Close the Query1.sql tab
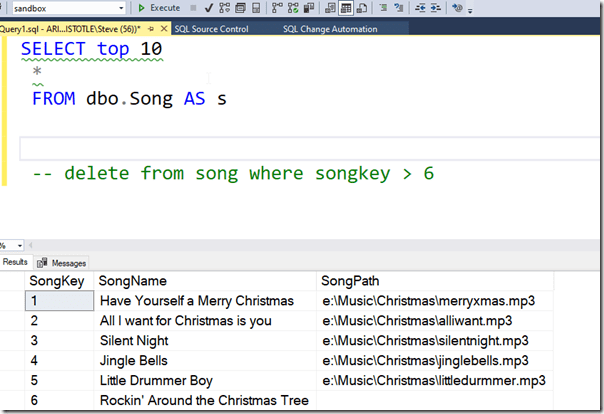Image resolution: width=604 pixels, height=414 pixels. click(x=164, y=28)
